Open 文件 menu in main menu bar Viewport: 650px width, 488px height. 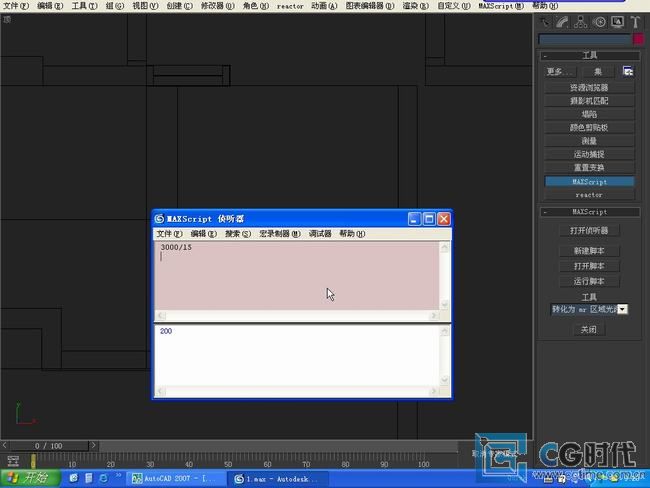tap(16, 6)
